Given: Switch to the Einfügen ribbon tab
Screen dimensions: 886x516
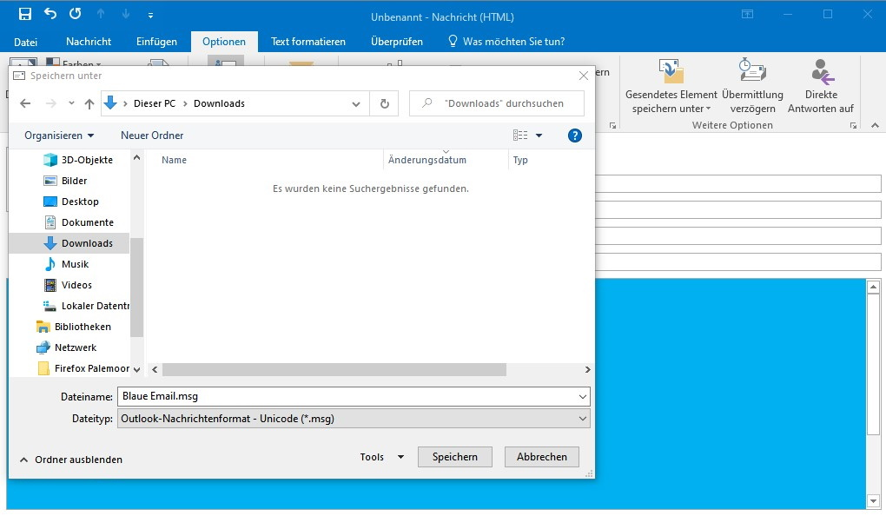Looking at the screenshot, I should (157, 41).
